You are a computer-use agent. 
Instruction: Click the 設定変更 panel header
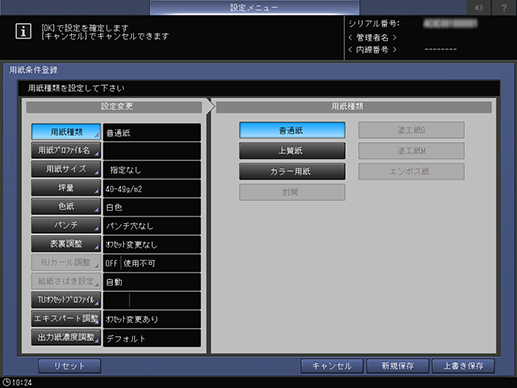114,107
